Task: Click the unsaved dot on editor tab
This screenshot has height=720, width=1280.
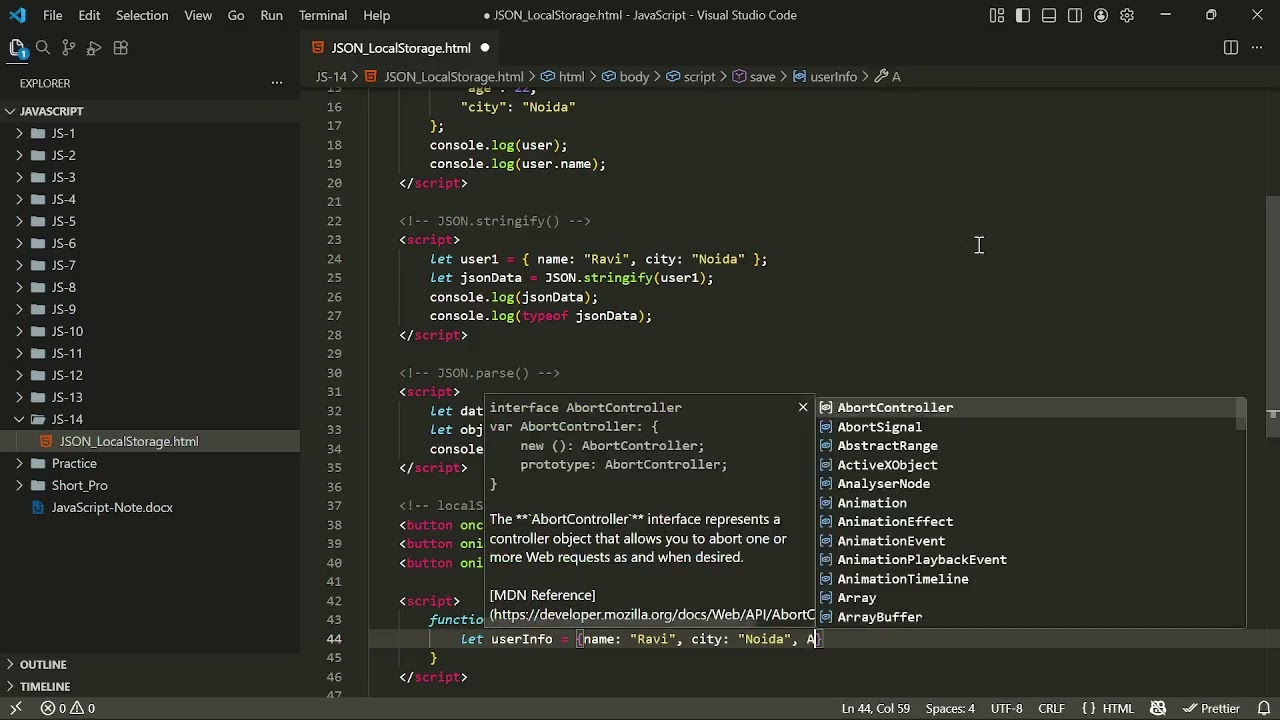Action: 484,47
